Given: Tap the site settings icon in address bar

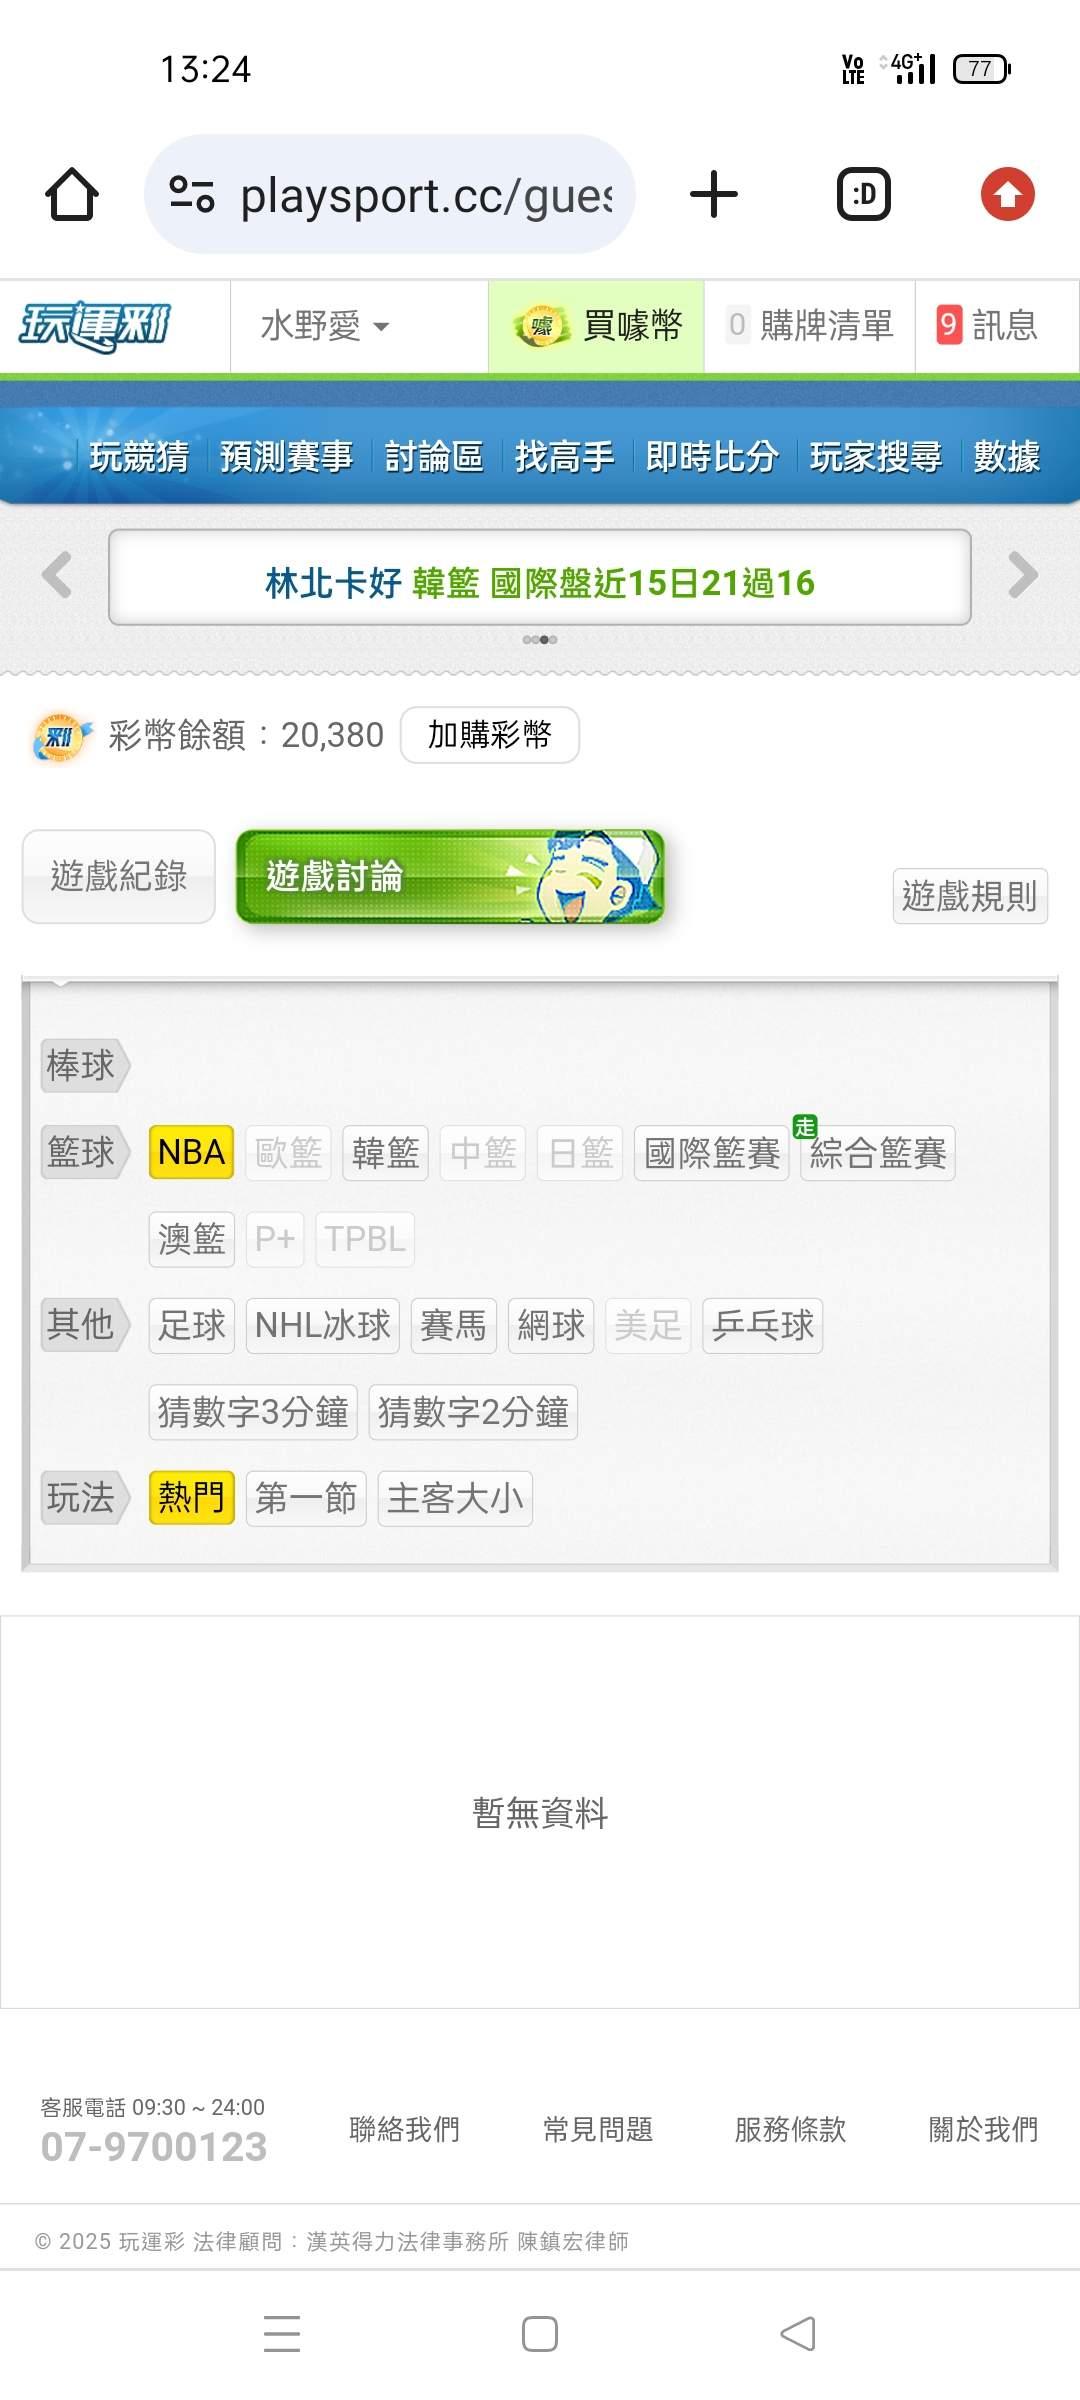Looking at the screenshot, I should tap(192, 194).
